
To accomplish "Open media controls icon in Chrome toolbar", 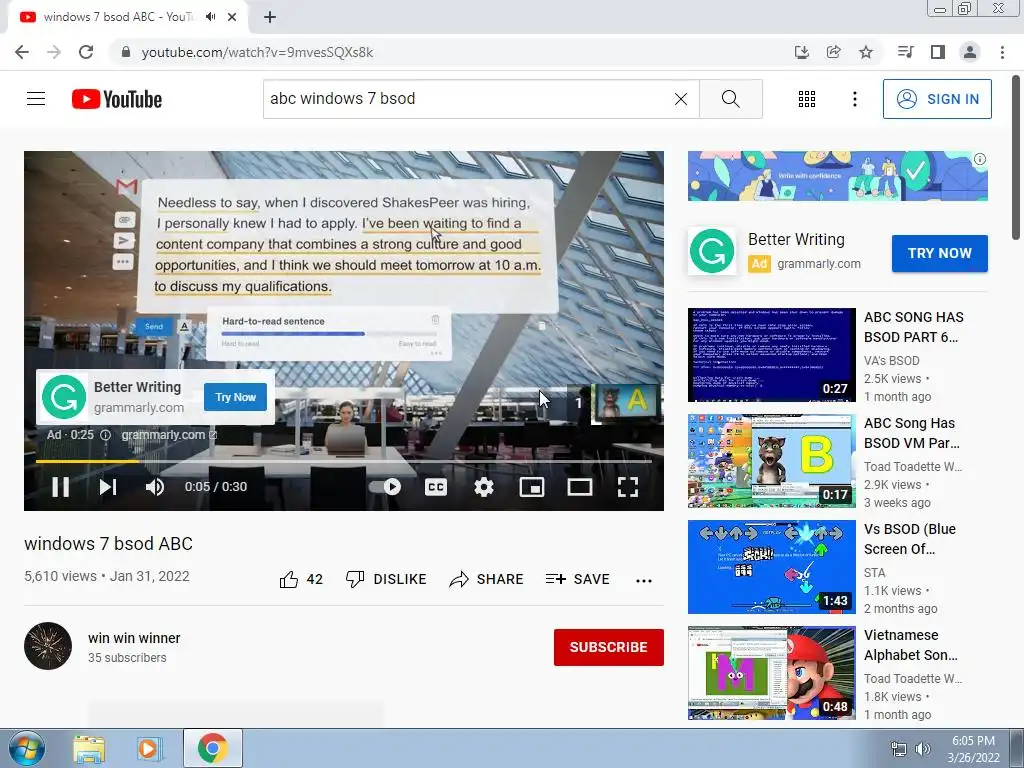I will [905, 52].
